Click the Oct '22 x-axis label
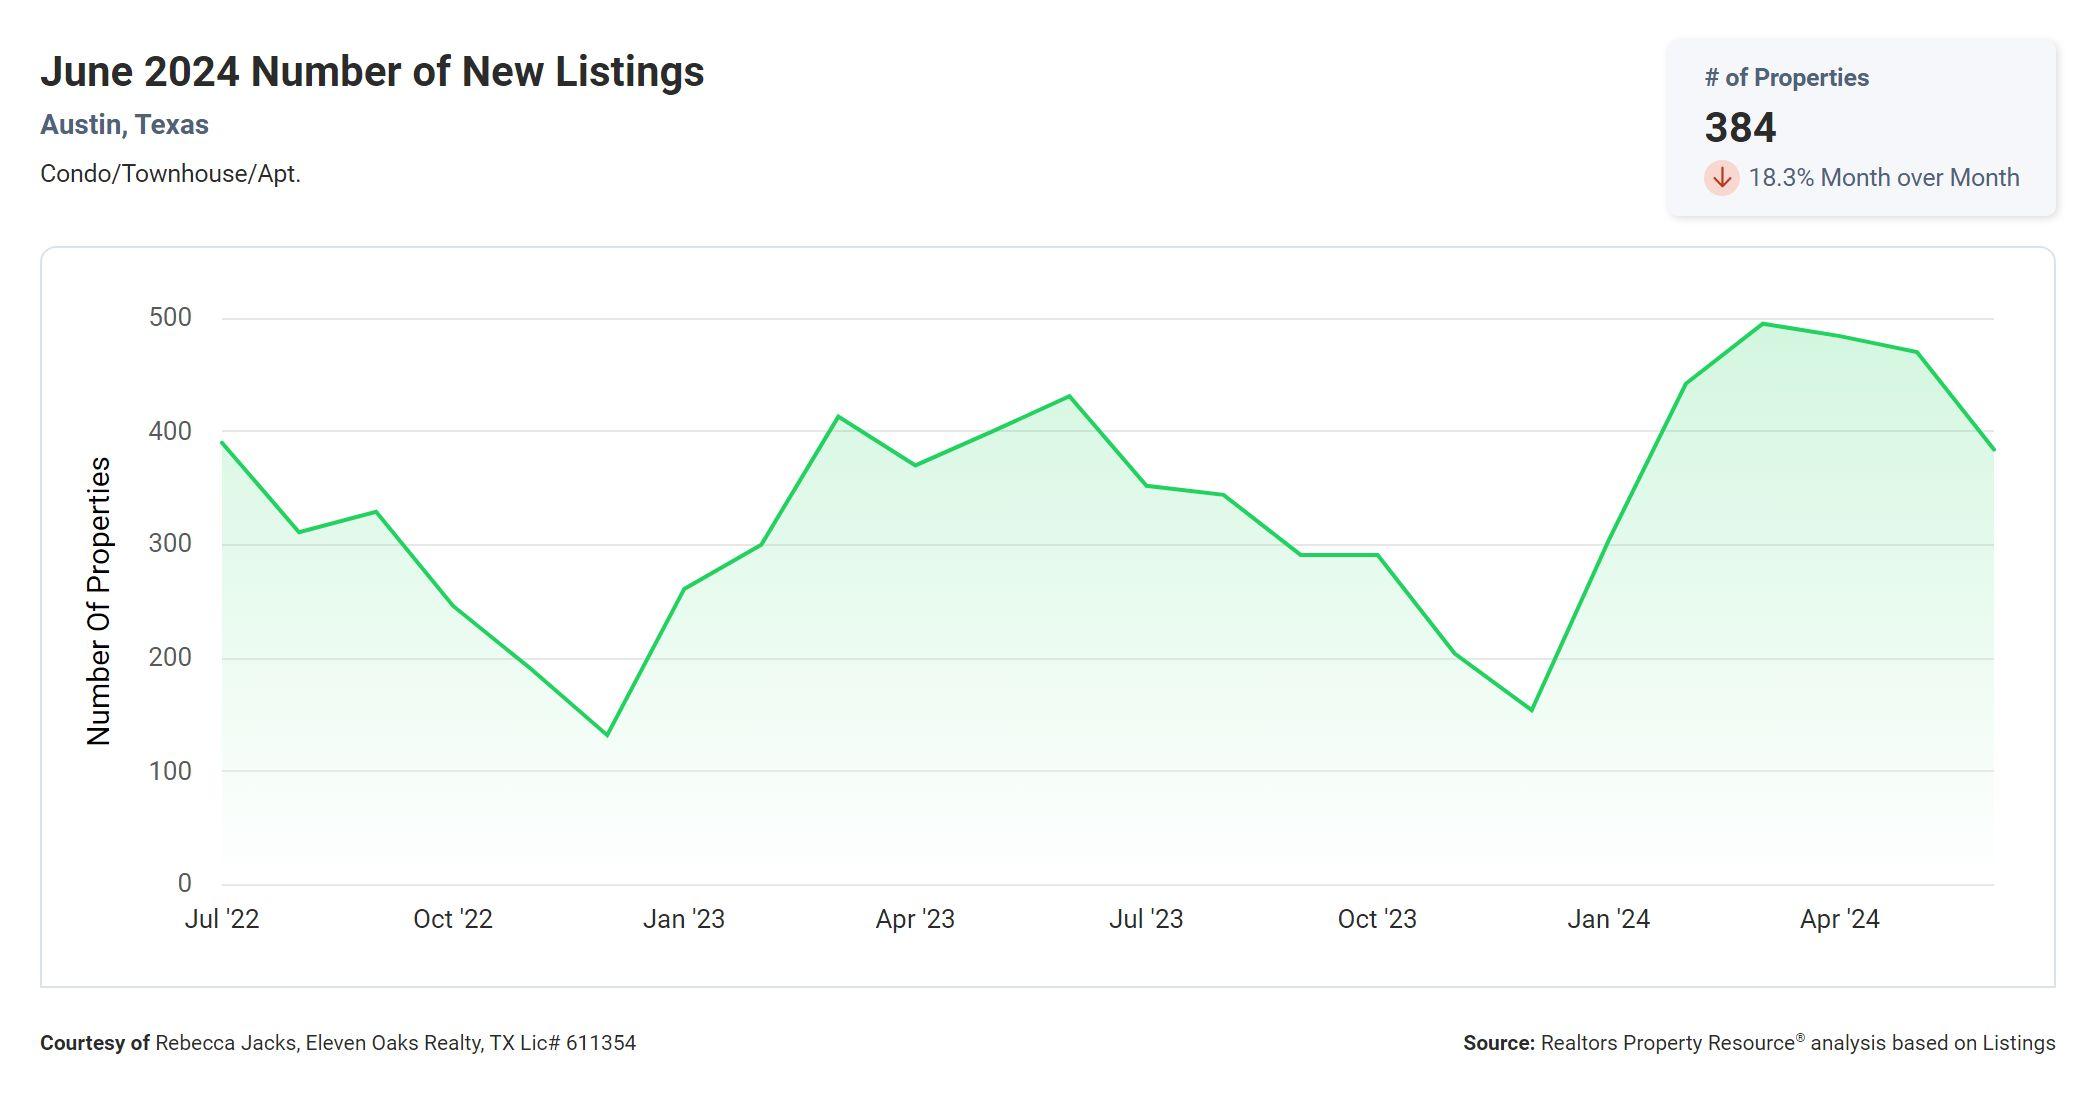The height and width of the screenshot is (1100, 2096). 453,919
